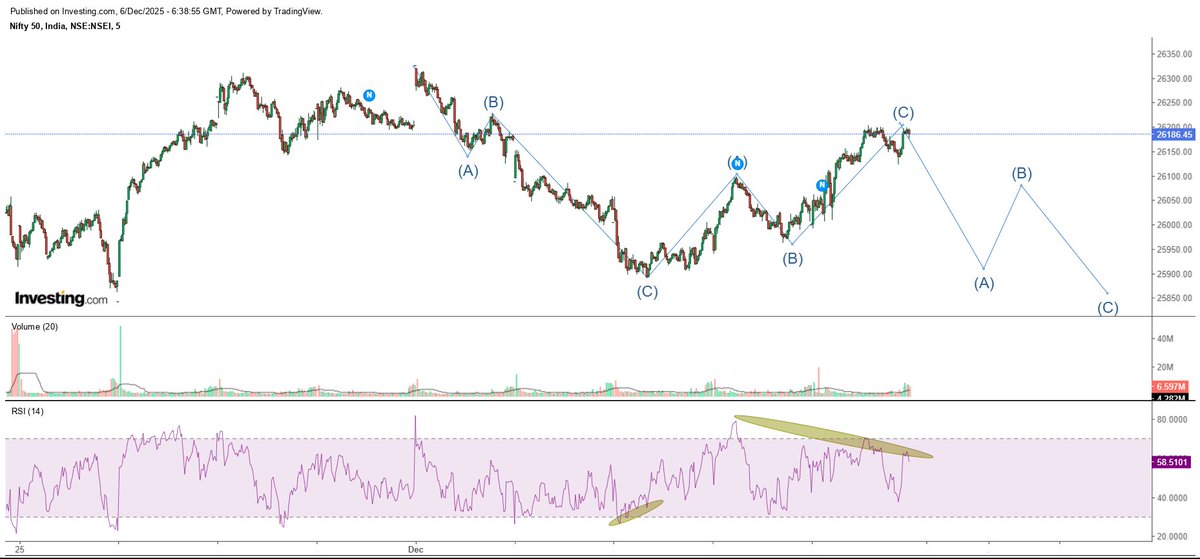Click the RSI axis label 40.0000
This screenshot has width=1200, height=559.
pos(1170,498)
